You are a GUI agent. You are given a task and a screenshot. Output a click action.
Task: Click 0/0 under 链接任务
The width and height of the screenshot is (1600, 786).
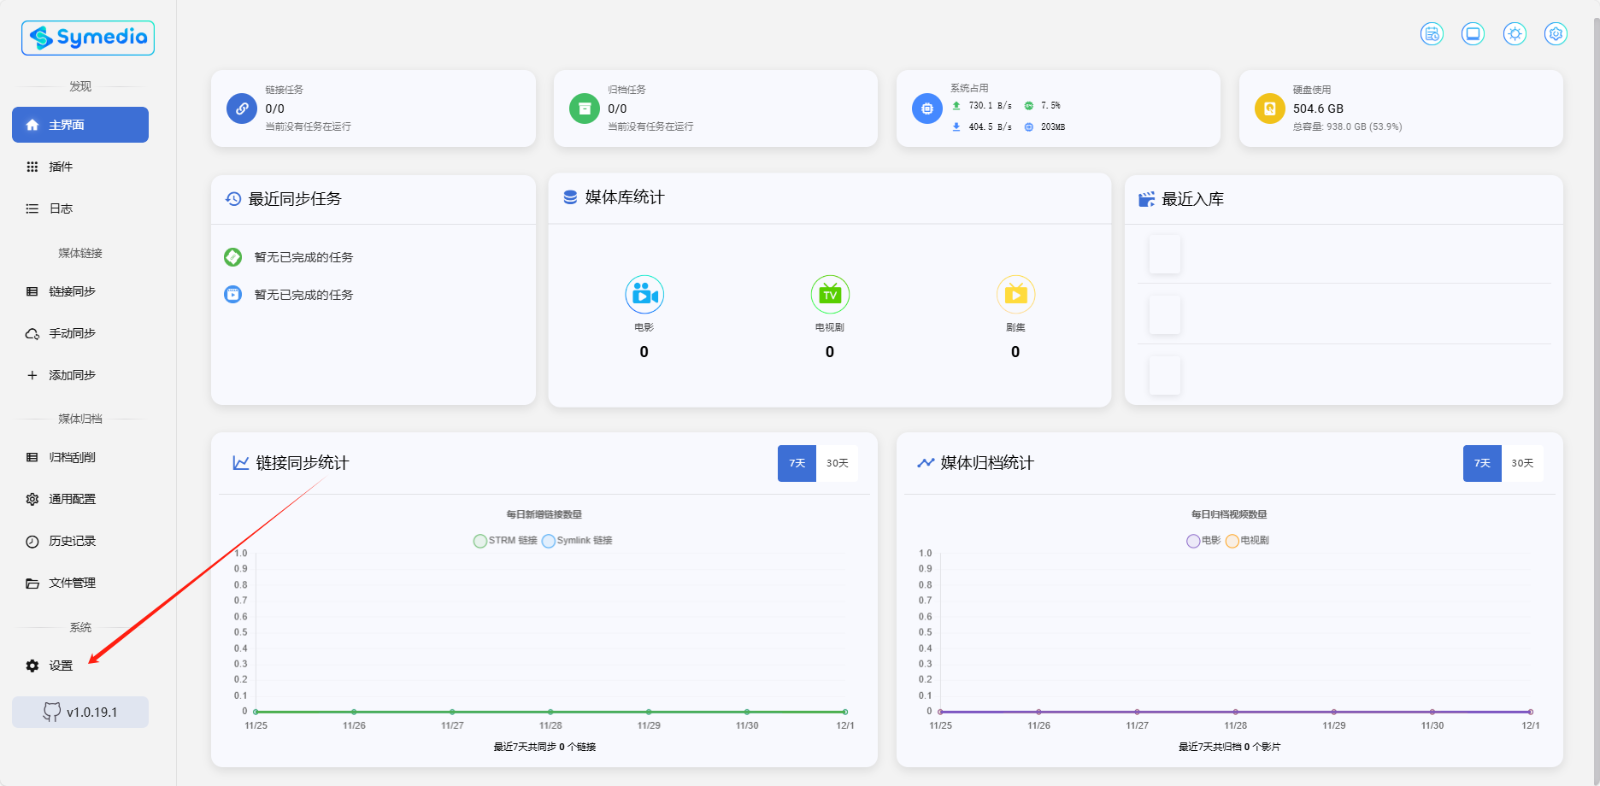(275, 108)
